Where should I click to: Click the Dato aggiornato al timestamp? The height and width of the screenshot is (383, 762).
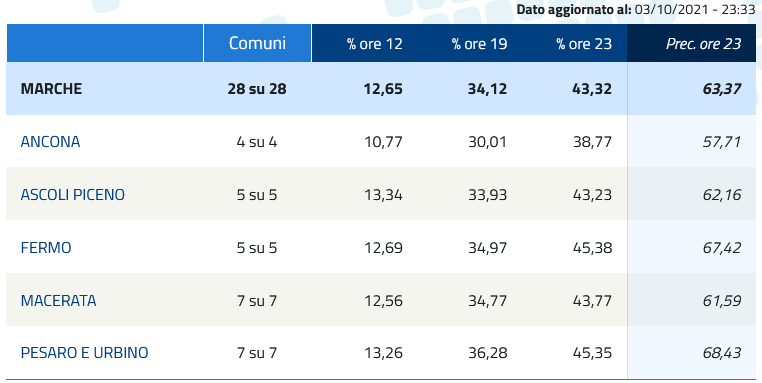636,9
